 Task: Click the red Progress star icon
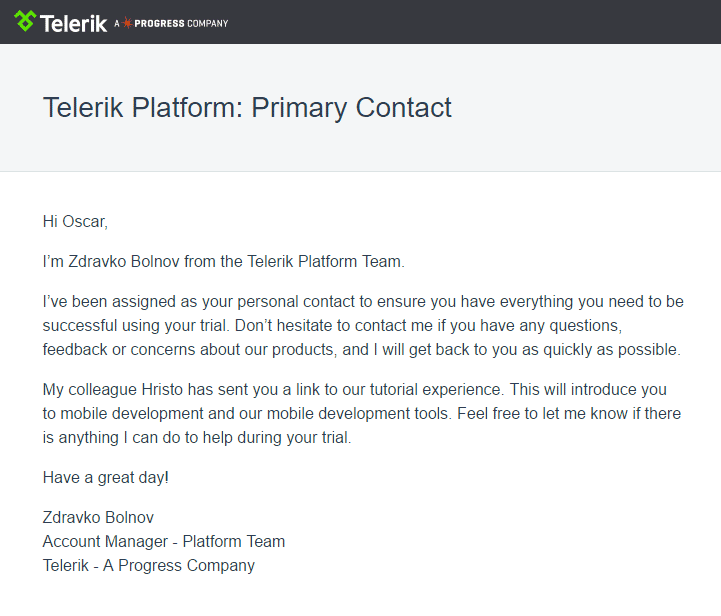[x=127, y=23]
